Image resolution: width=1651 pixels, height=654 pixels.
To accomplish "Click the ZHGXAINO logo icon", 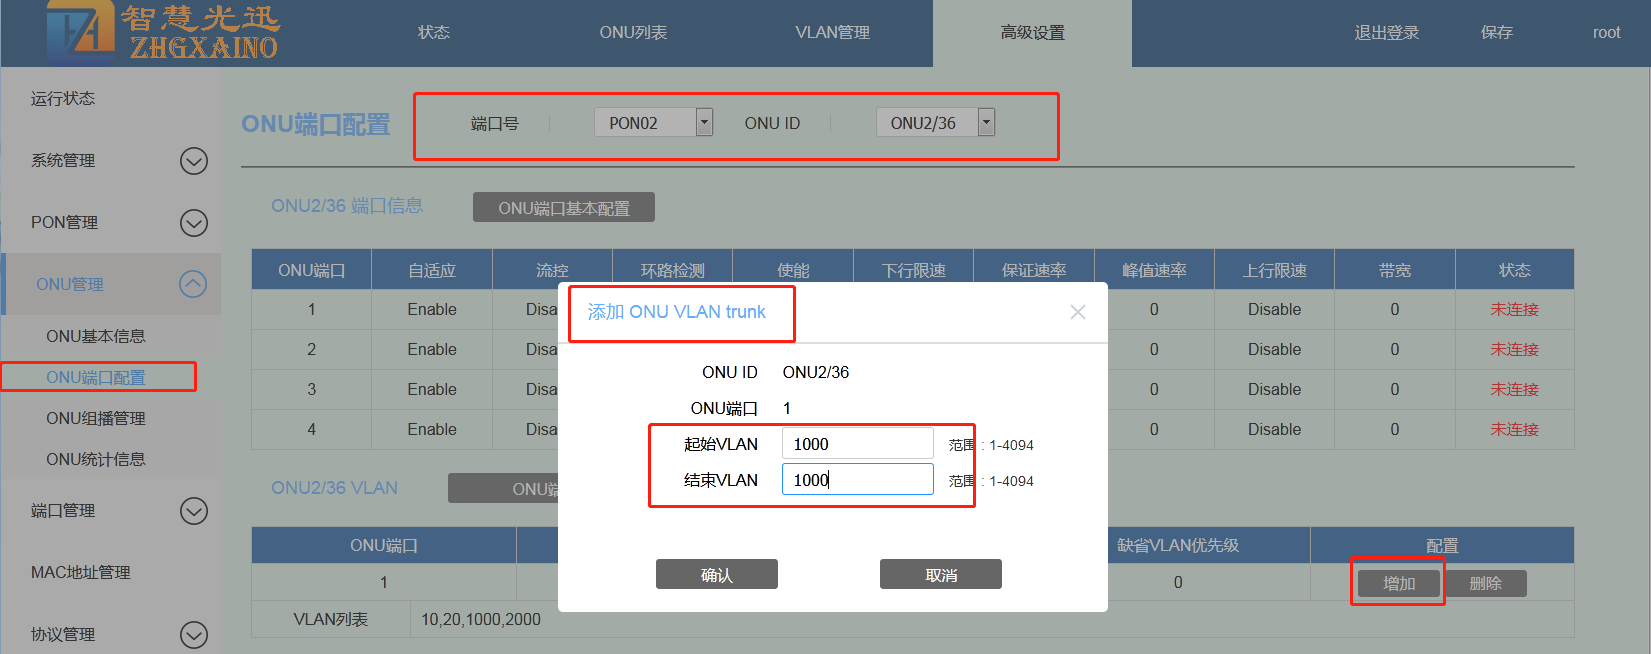I will (82, 30).
